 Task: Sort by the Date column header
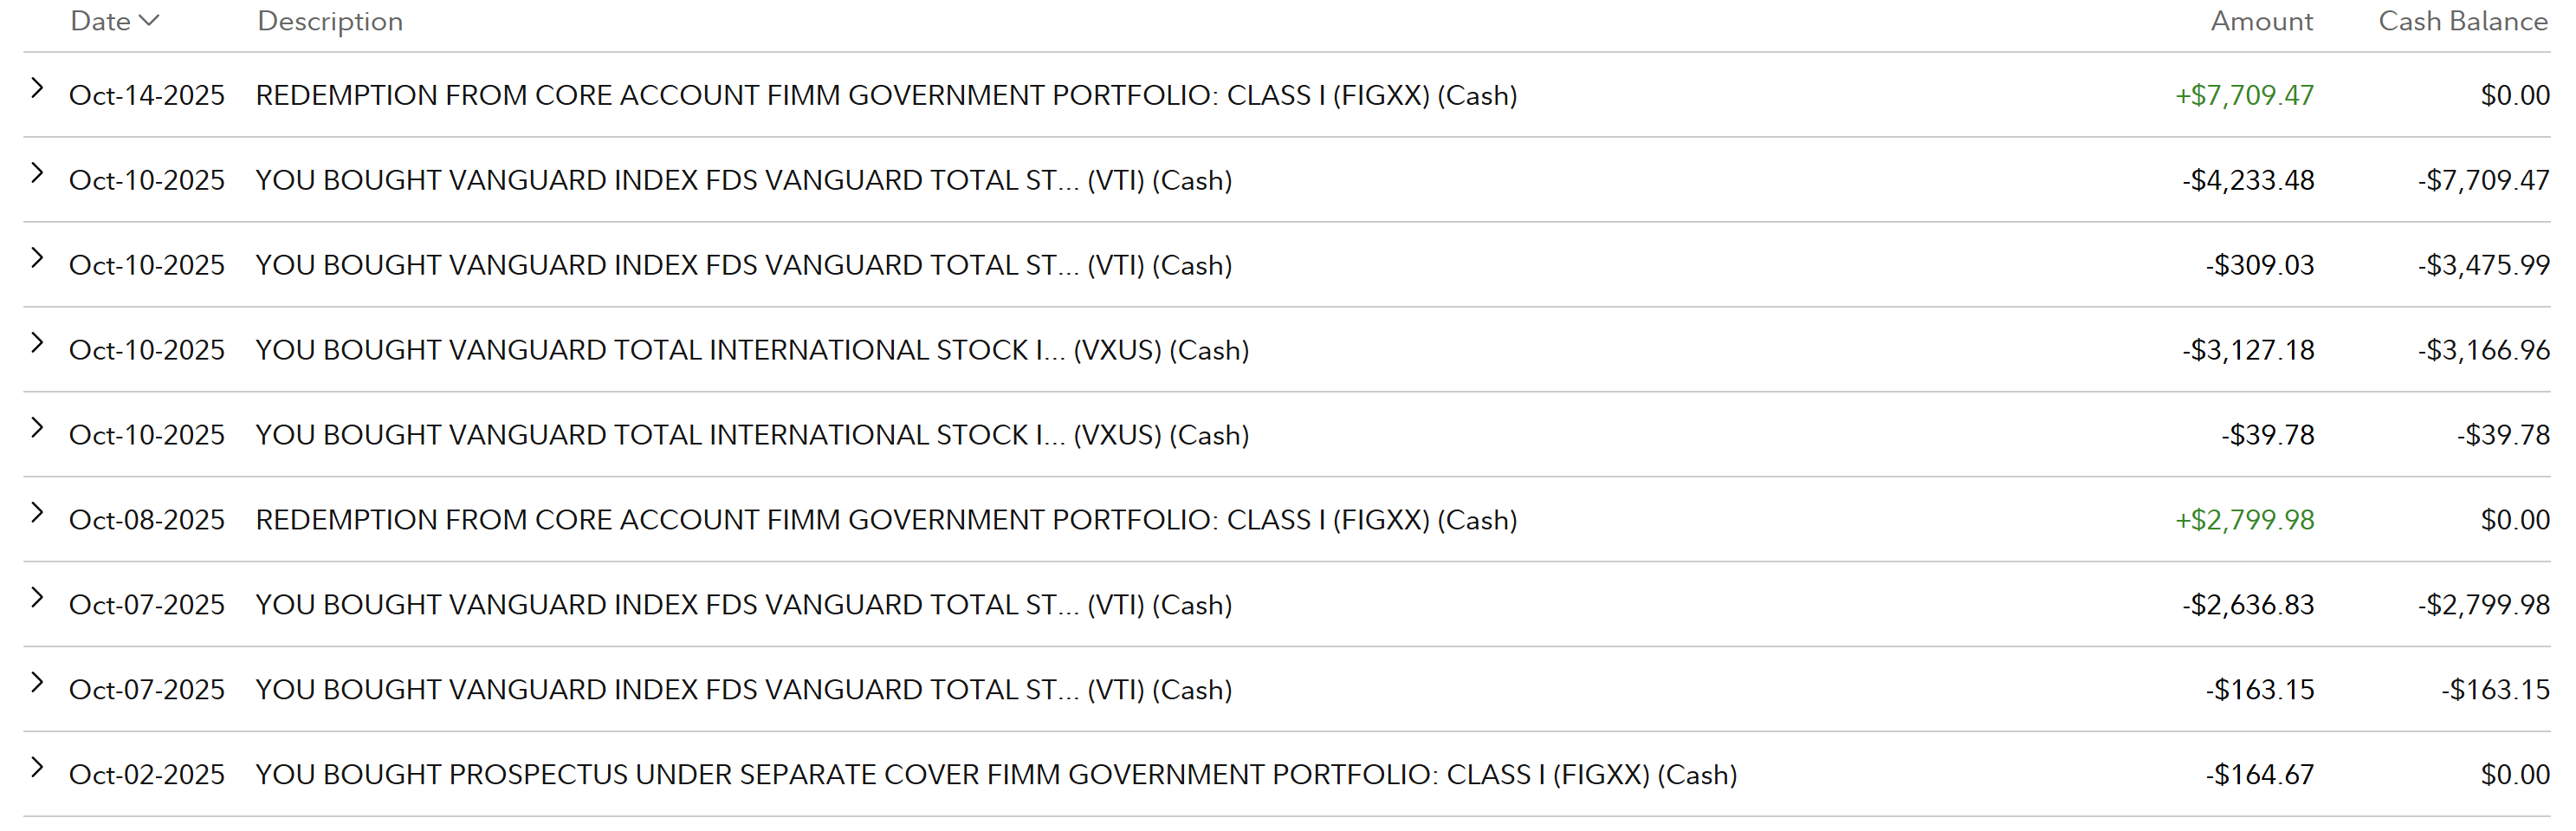[x=114, y=21]
